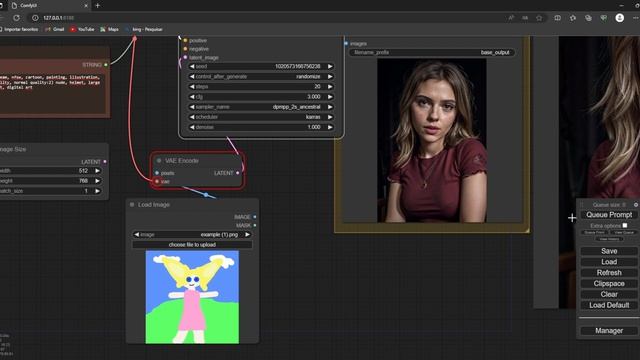Open YouTube bookmark in favorites bar

click(82, 29)
